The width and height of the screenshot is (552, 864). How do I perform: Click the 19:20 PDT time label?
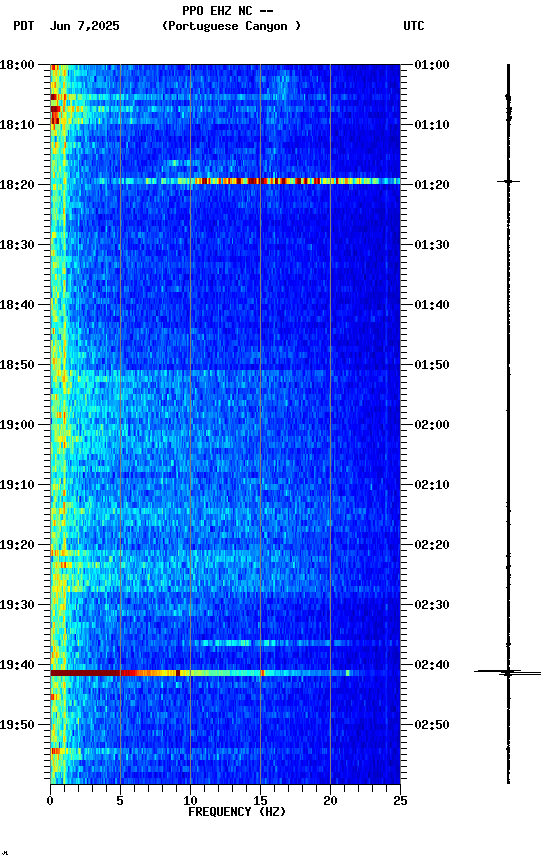click(x=17, y=545)
